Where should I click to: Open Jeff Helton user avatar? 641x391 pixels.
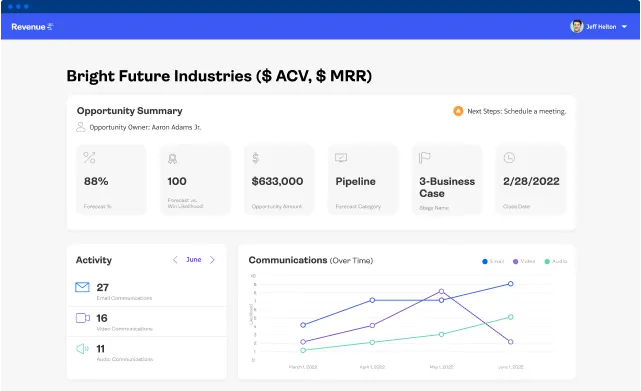576,27
